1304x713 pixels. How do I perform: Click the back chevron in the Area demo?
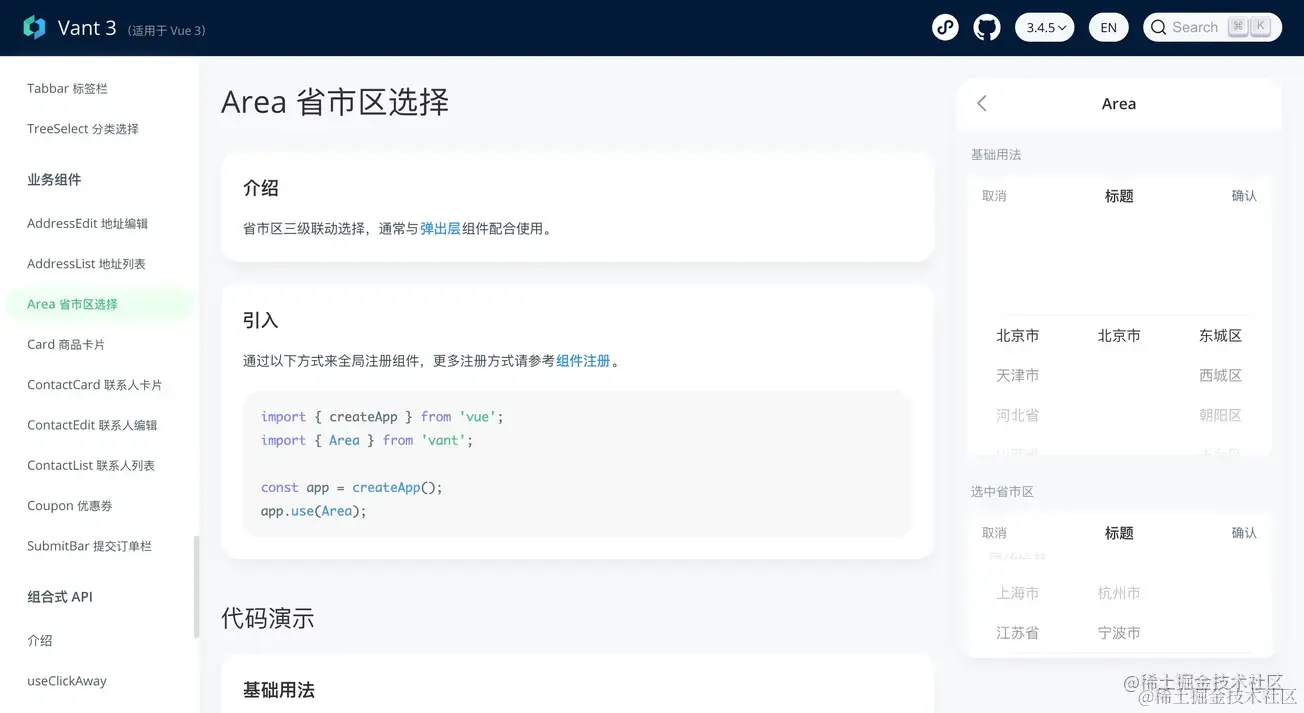pyautogui.click(x=981, y=103)
